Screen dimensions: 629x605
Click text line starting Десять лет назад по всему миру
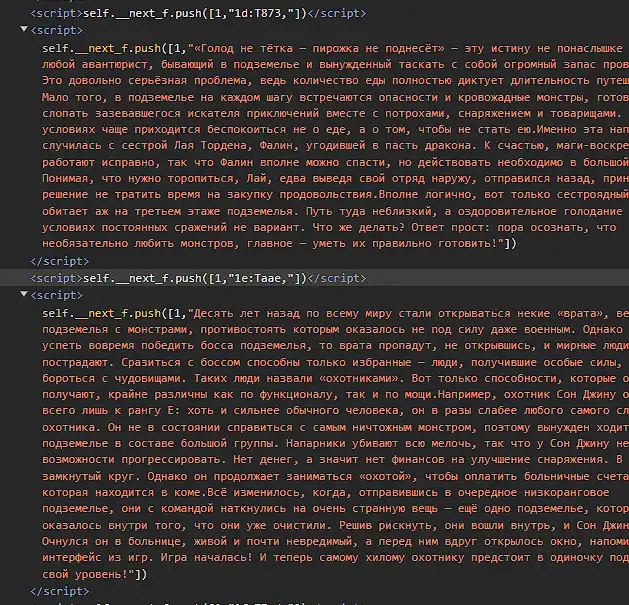click(x=335, y=313)
